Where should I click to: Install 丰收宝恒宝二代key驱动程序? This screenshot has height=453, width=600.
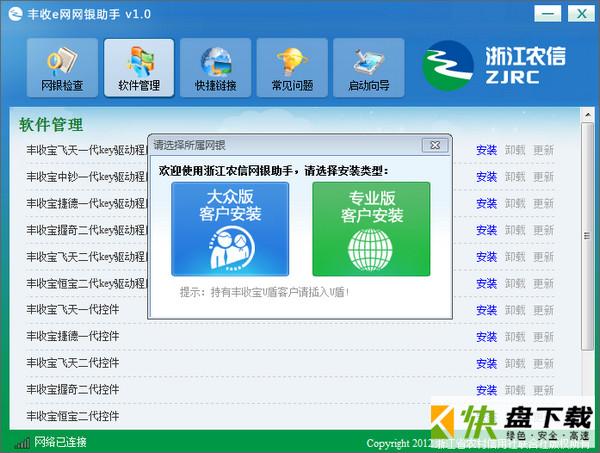pyautogui.click(x=486, y=284)
